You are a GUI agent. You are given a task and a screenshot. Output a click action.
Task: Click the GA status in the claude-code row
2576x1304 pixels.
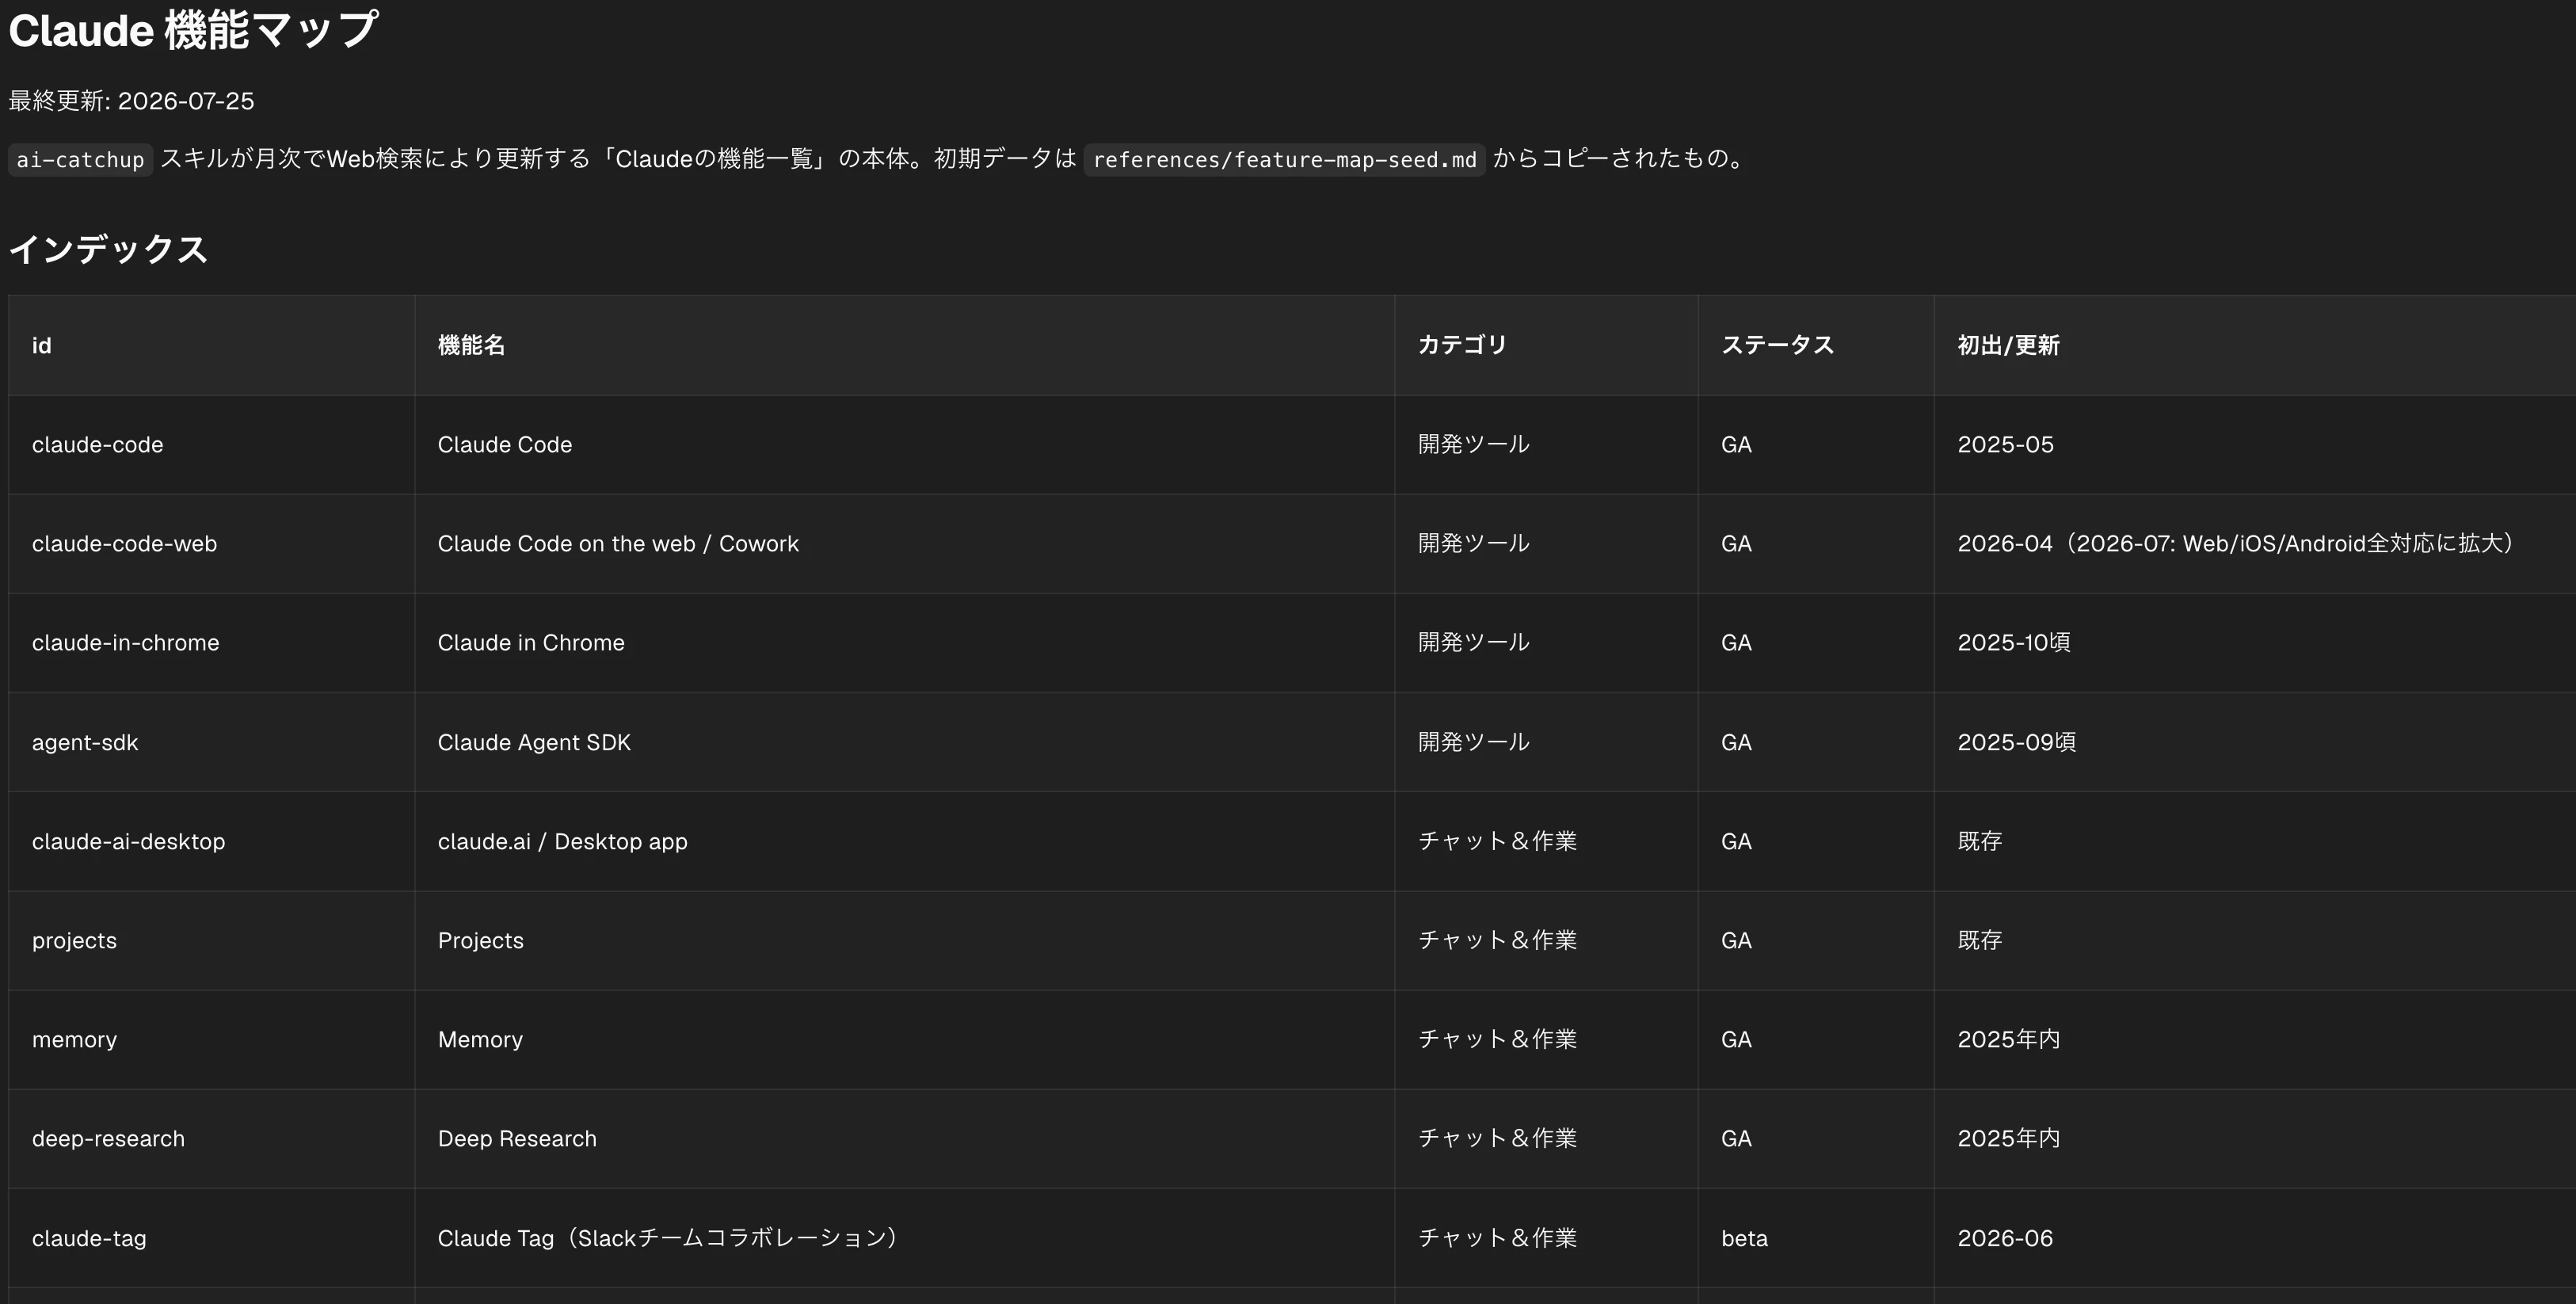click(x=1736, y=444)
